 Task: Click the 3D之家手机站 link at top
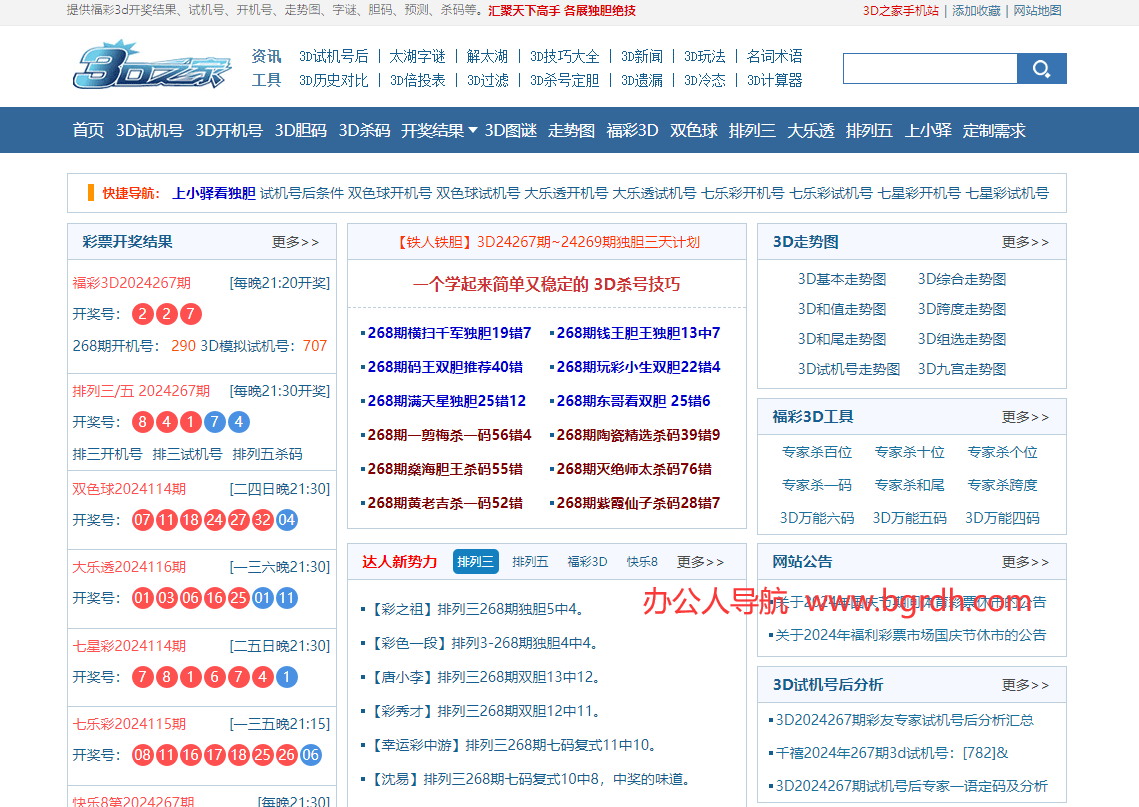901,11
